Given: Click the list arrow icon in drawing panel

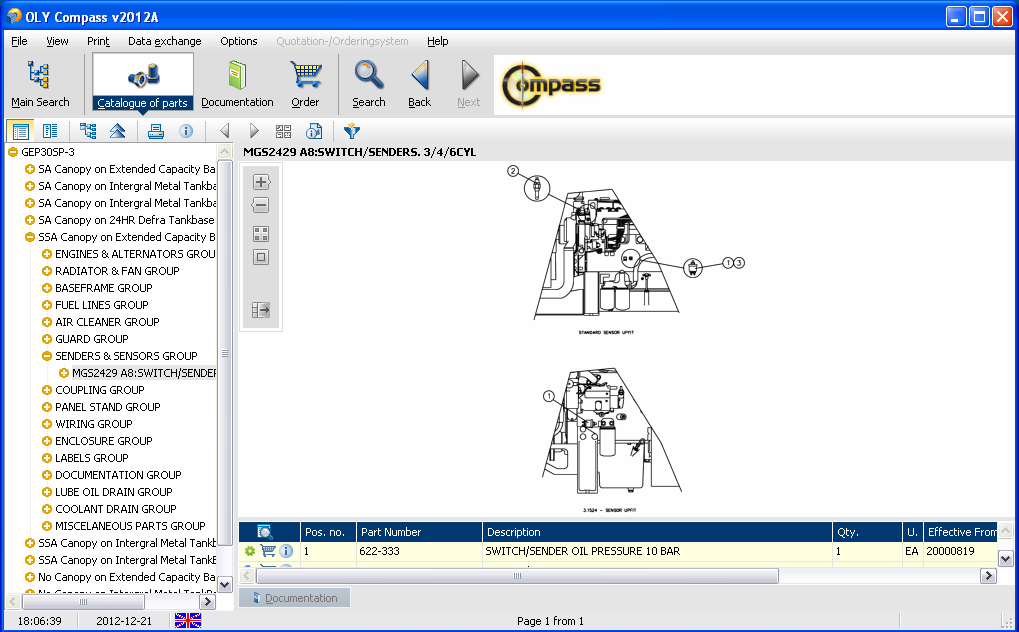Looking at the screenshot, I should pyautogui.click(x=261, y=310).
